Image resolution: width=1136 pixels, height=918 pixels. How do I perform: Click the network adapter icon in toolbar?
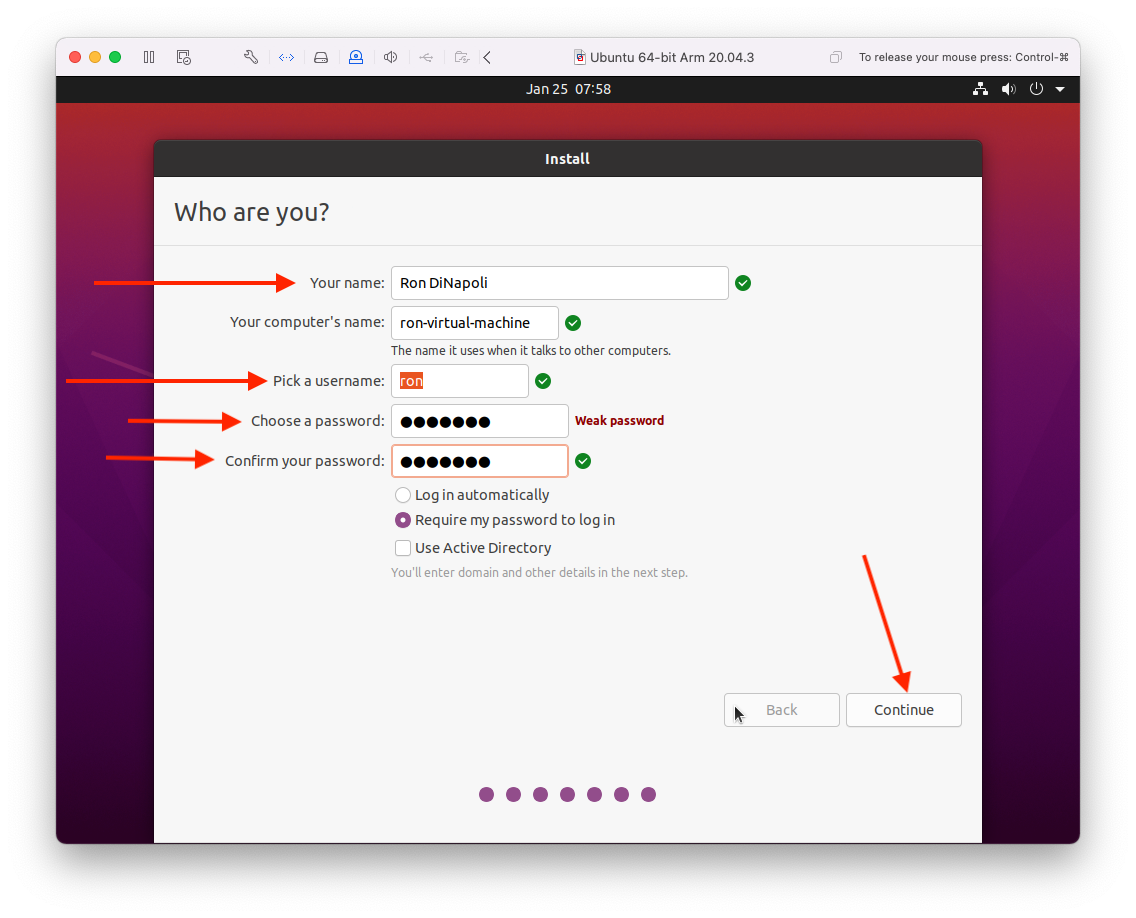point(286,57)
